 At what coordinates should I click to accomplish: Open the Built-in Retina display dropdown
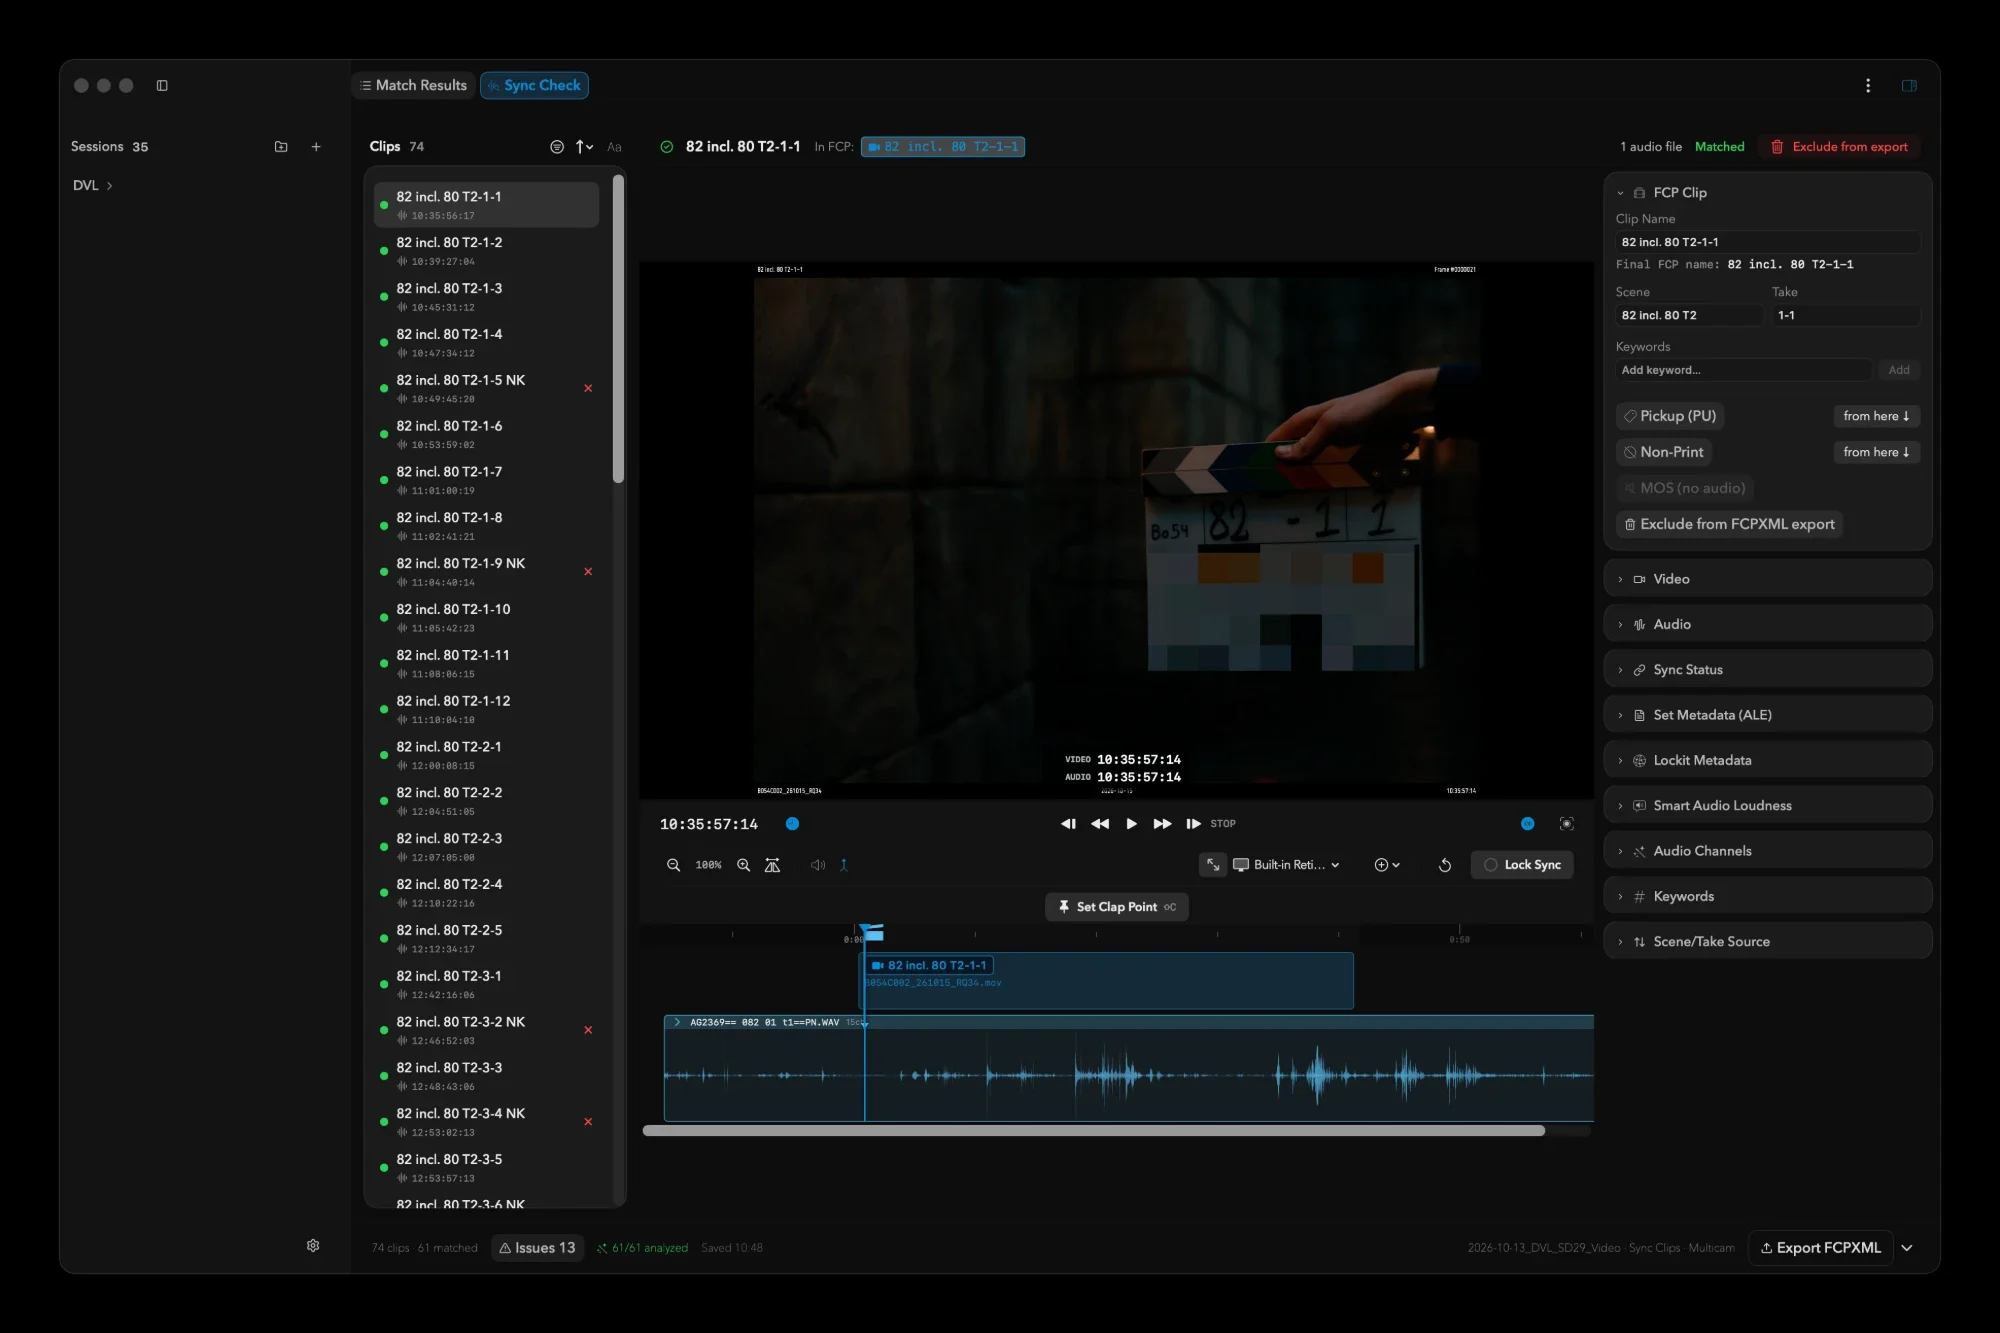1286,865
